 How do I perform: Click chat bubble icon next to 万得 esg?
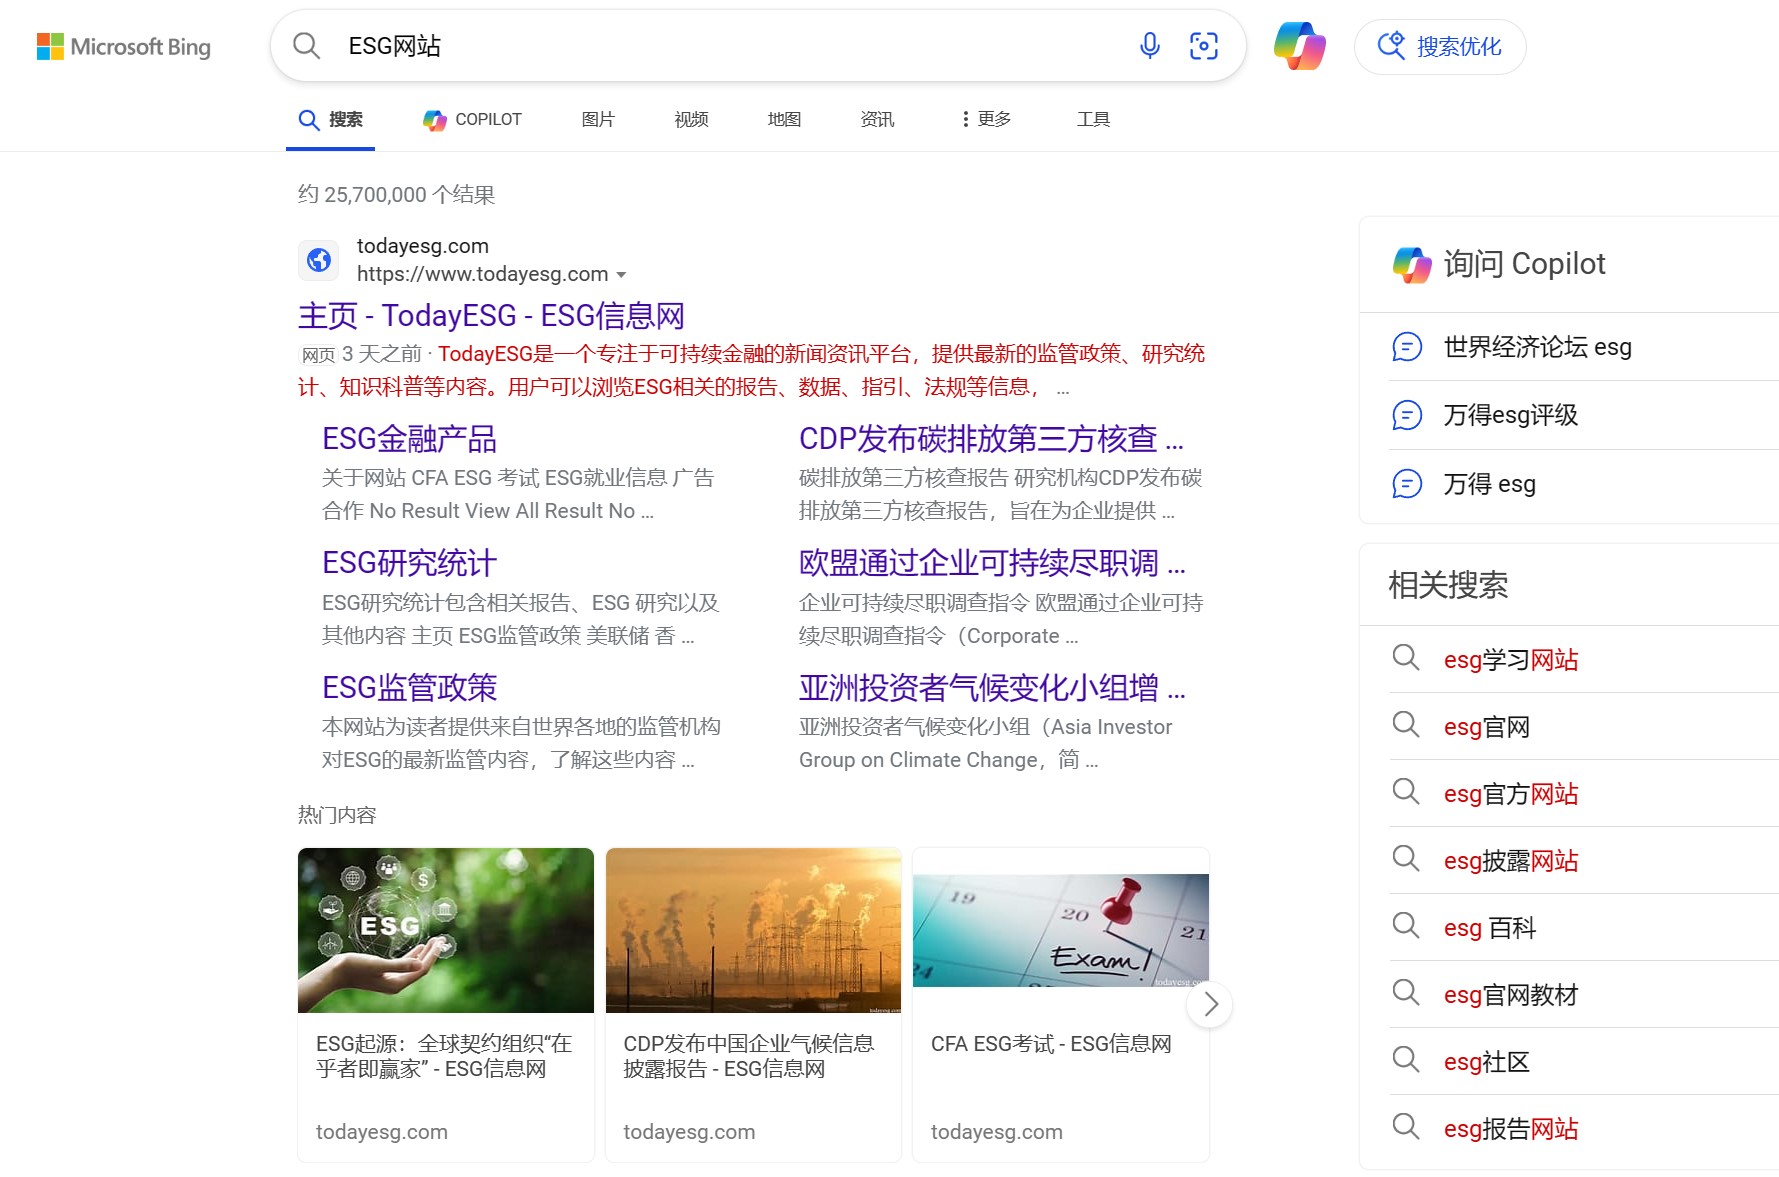pos(1407,484)
